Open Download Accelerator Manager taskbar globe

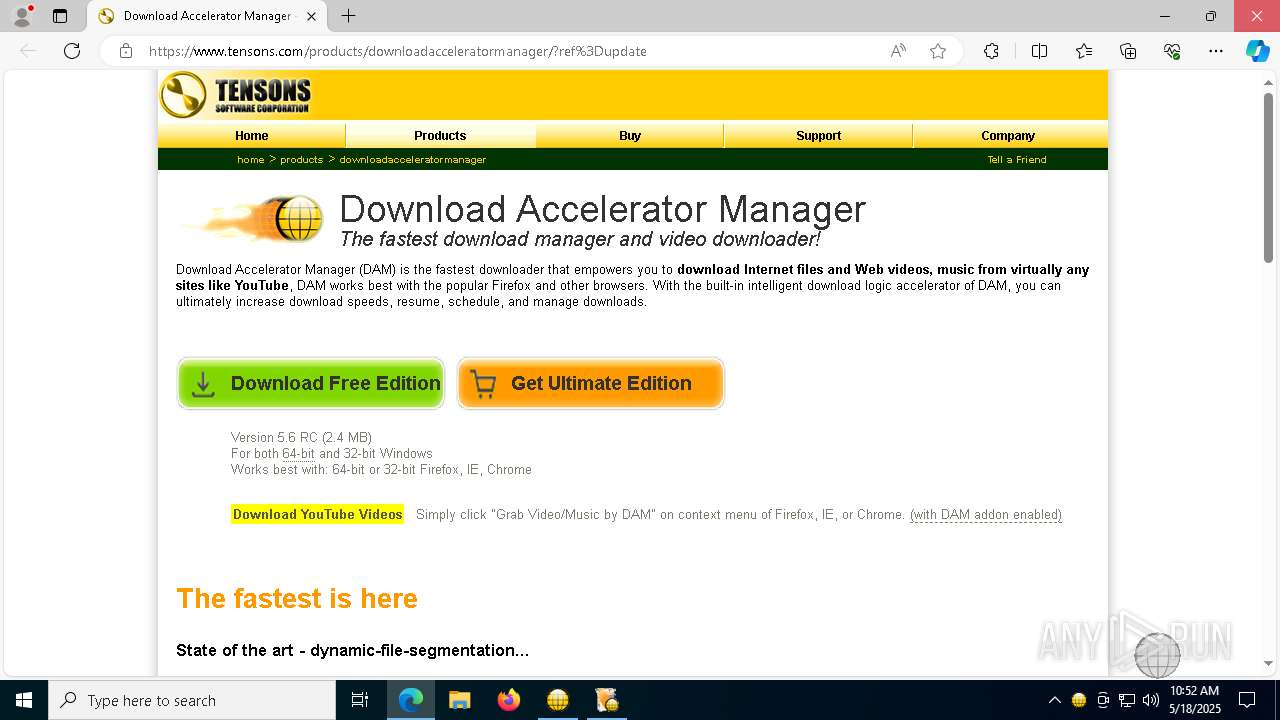[x=558, y=700]
